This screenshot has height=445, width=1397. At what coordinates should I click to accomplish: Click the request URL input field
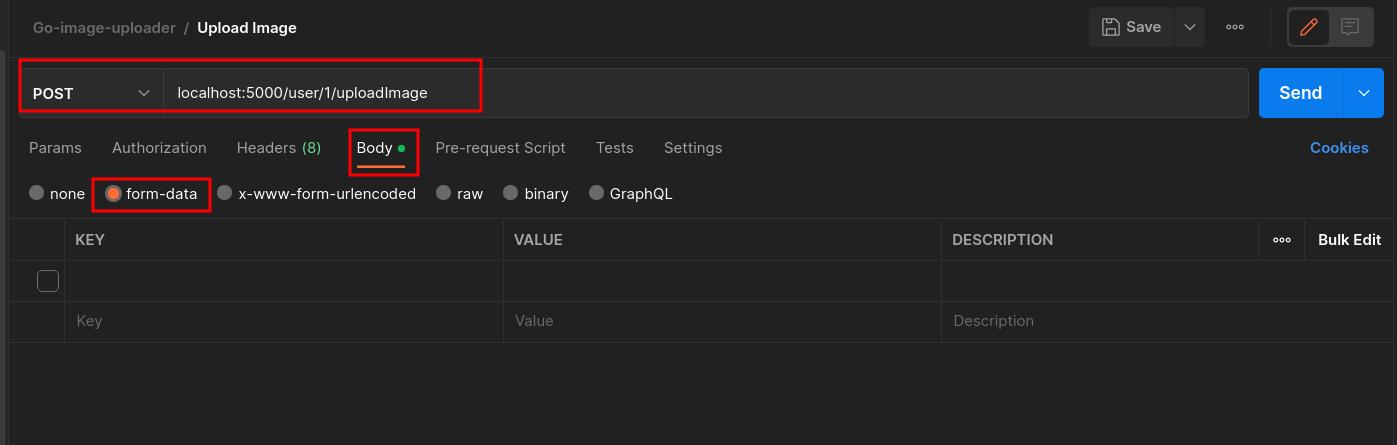coord(700,93)
